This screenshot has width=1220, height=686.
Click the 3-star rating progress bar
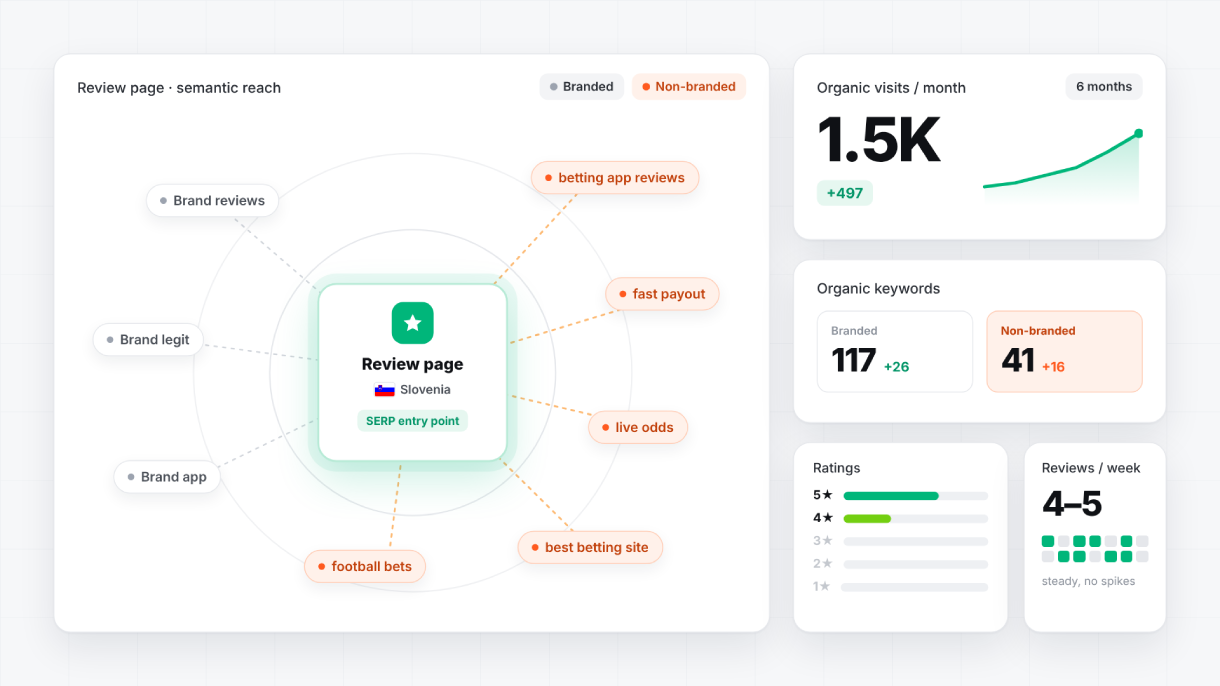[916, 541]
